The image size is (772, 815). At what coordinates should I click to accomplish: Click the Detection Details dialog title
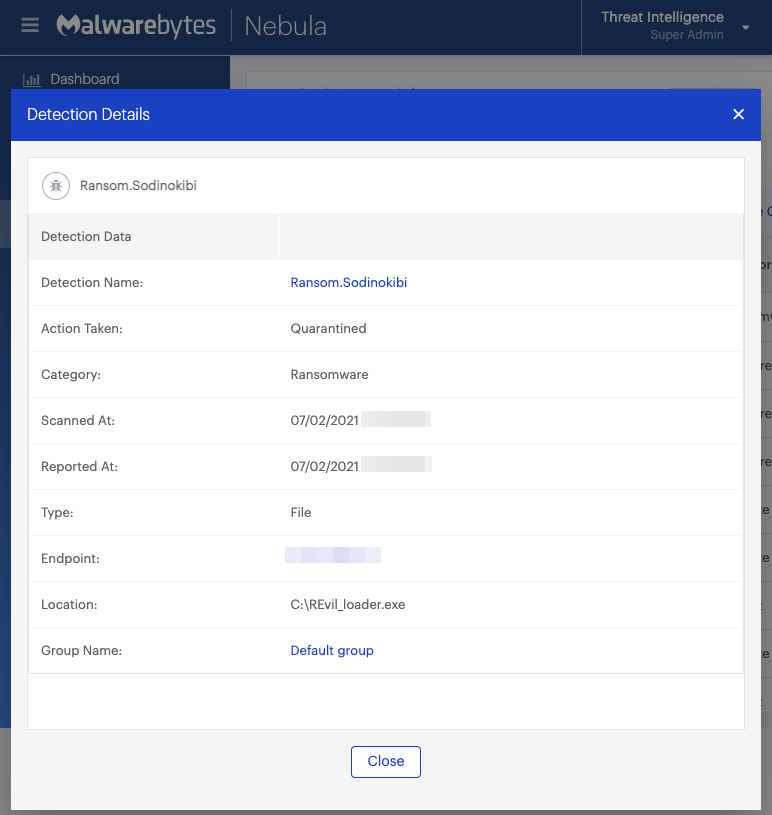tap(88, 114)
